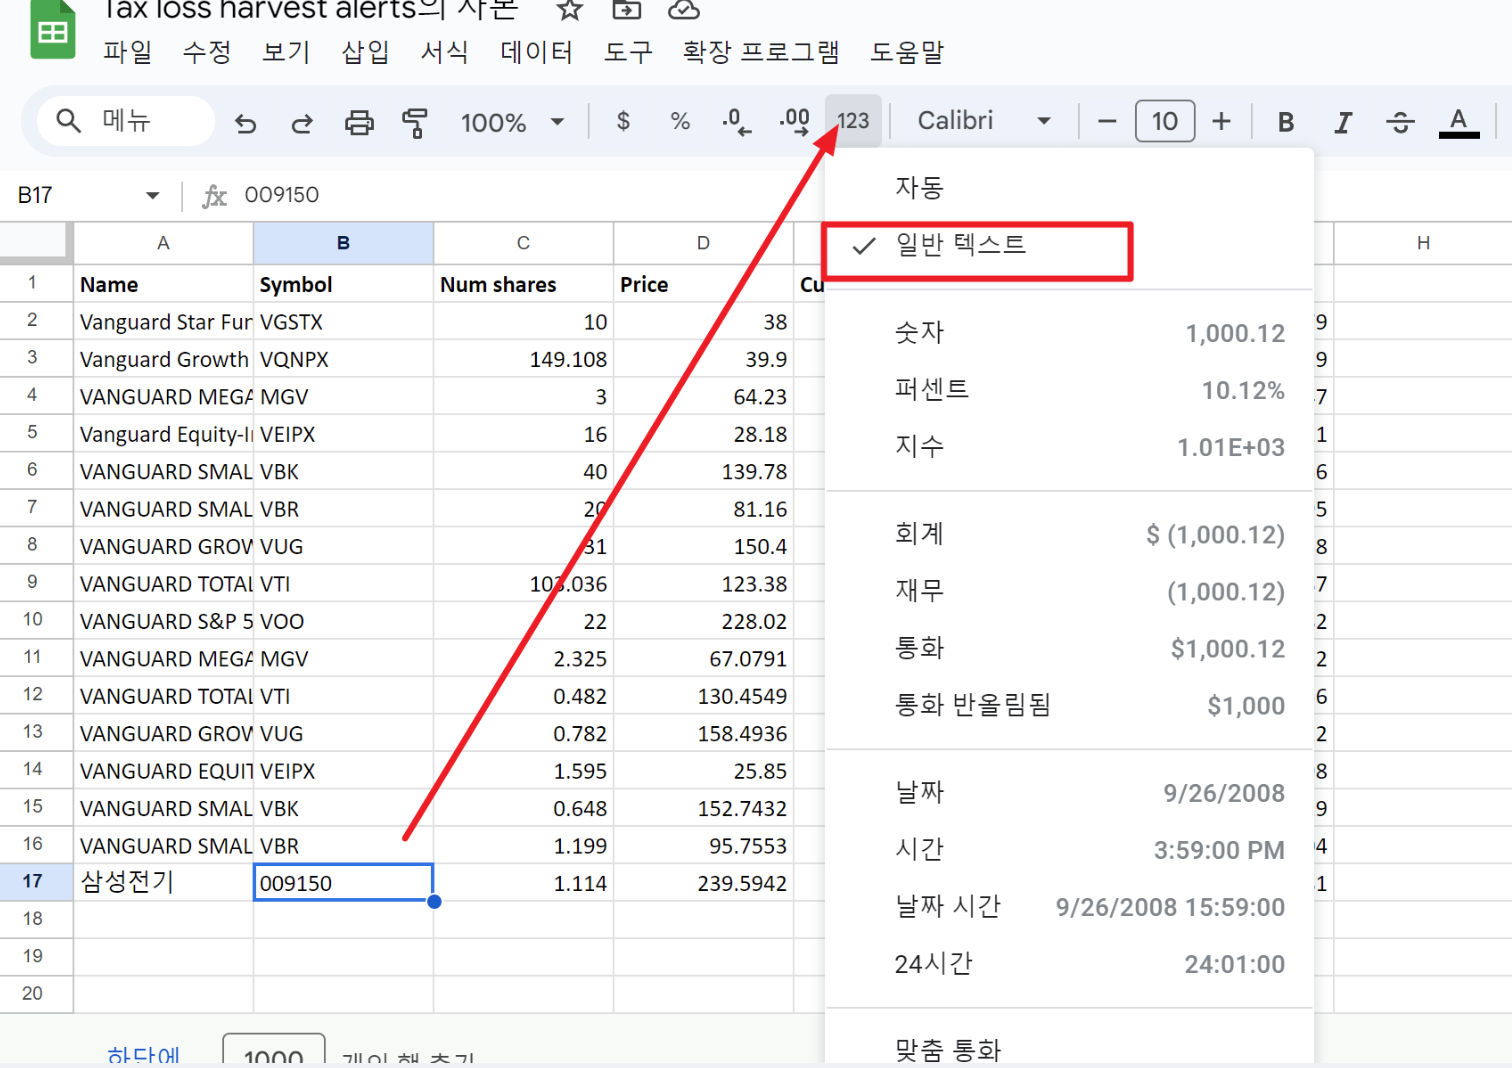Choose 퍼센트 format option
Image resolution: width=1512 pixels, height=1068 pixels.
click(1069, 390)
